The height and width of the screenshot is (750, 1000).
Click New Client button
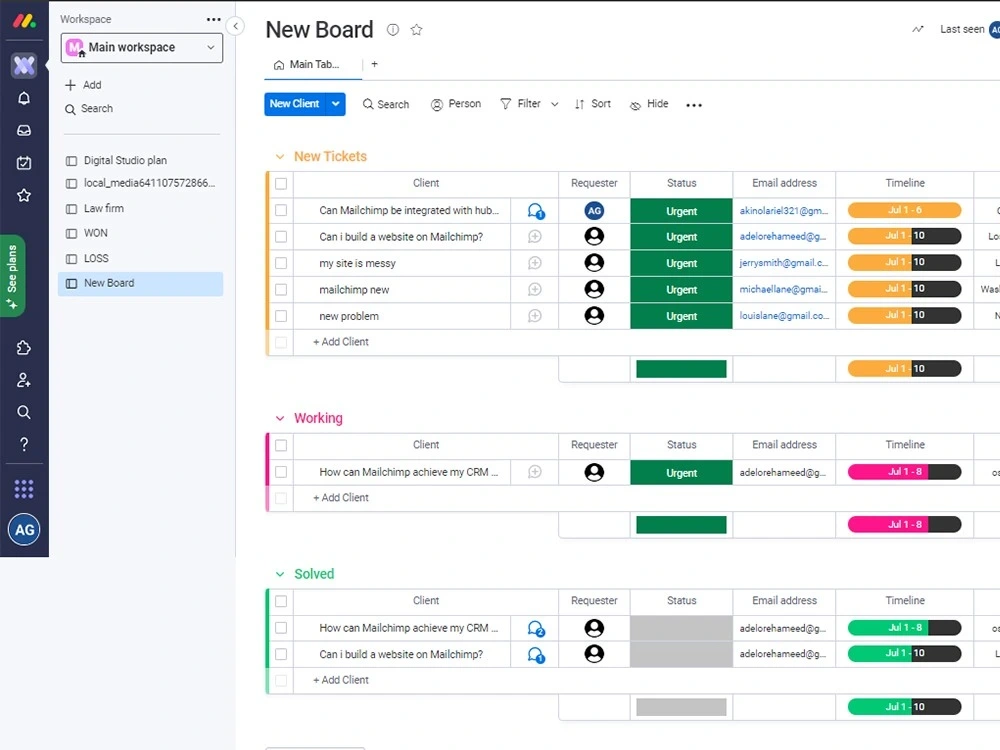click(295, 104)
